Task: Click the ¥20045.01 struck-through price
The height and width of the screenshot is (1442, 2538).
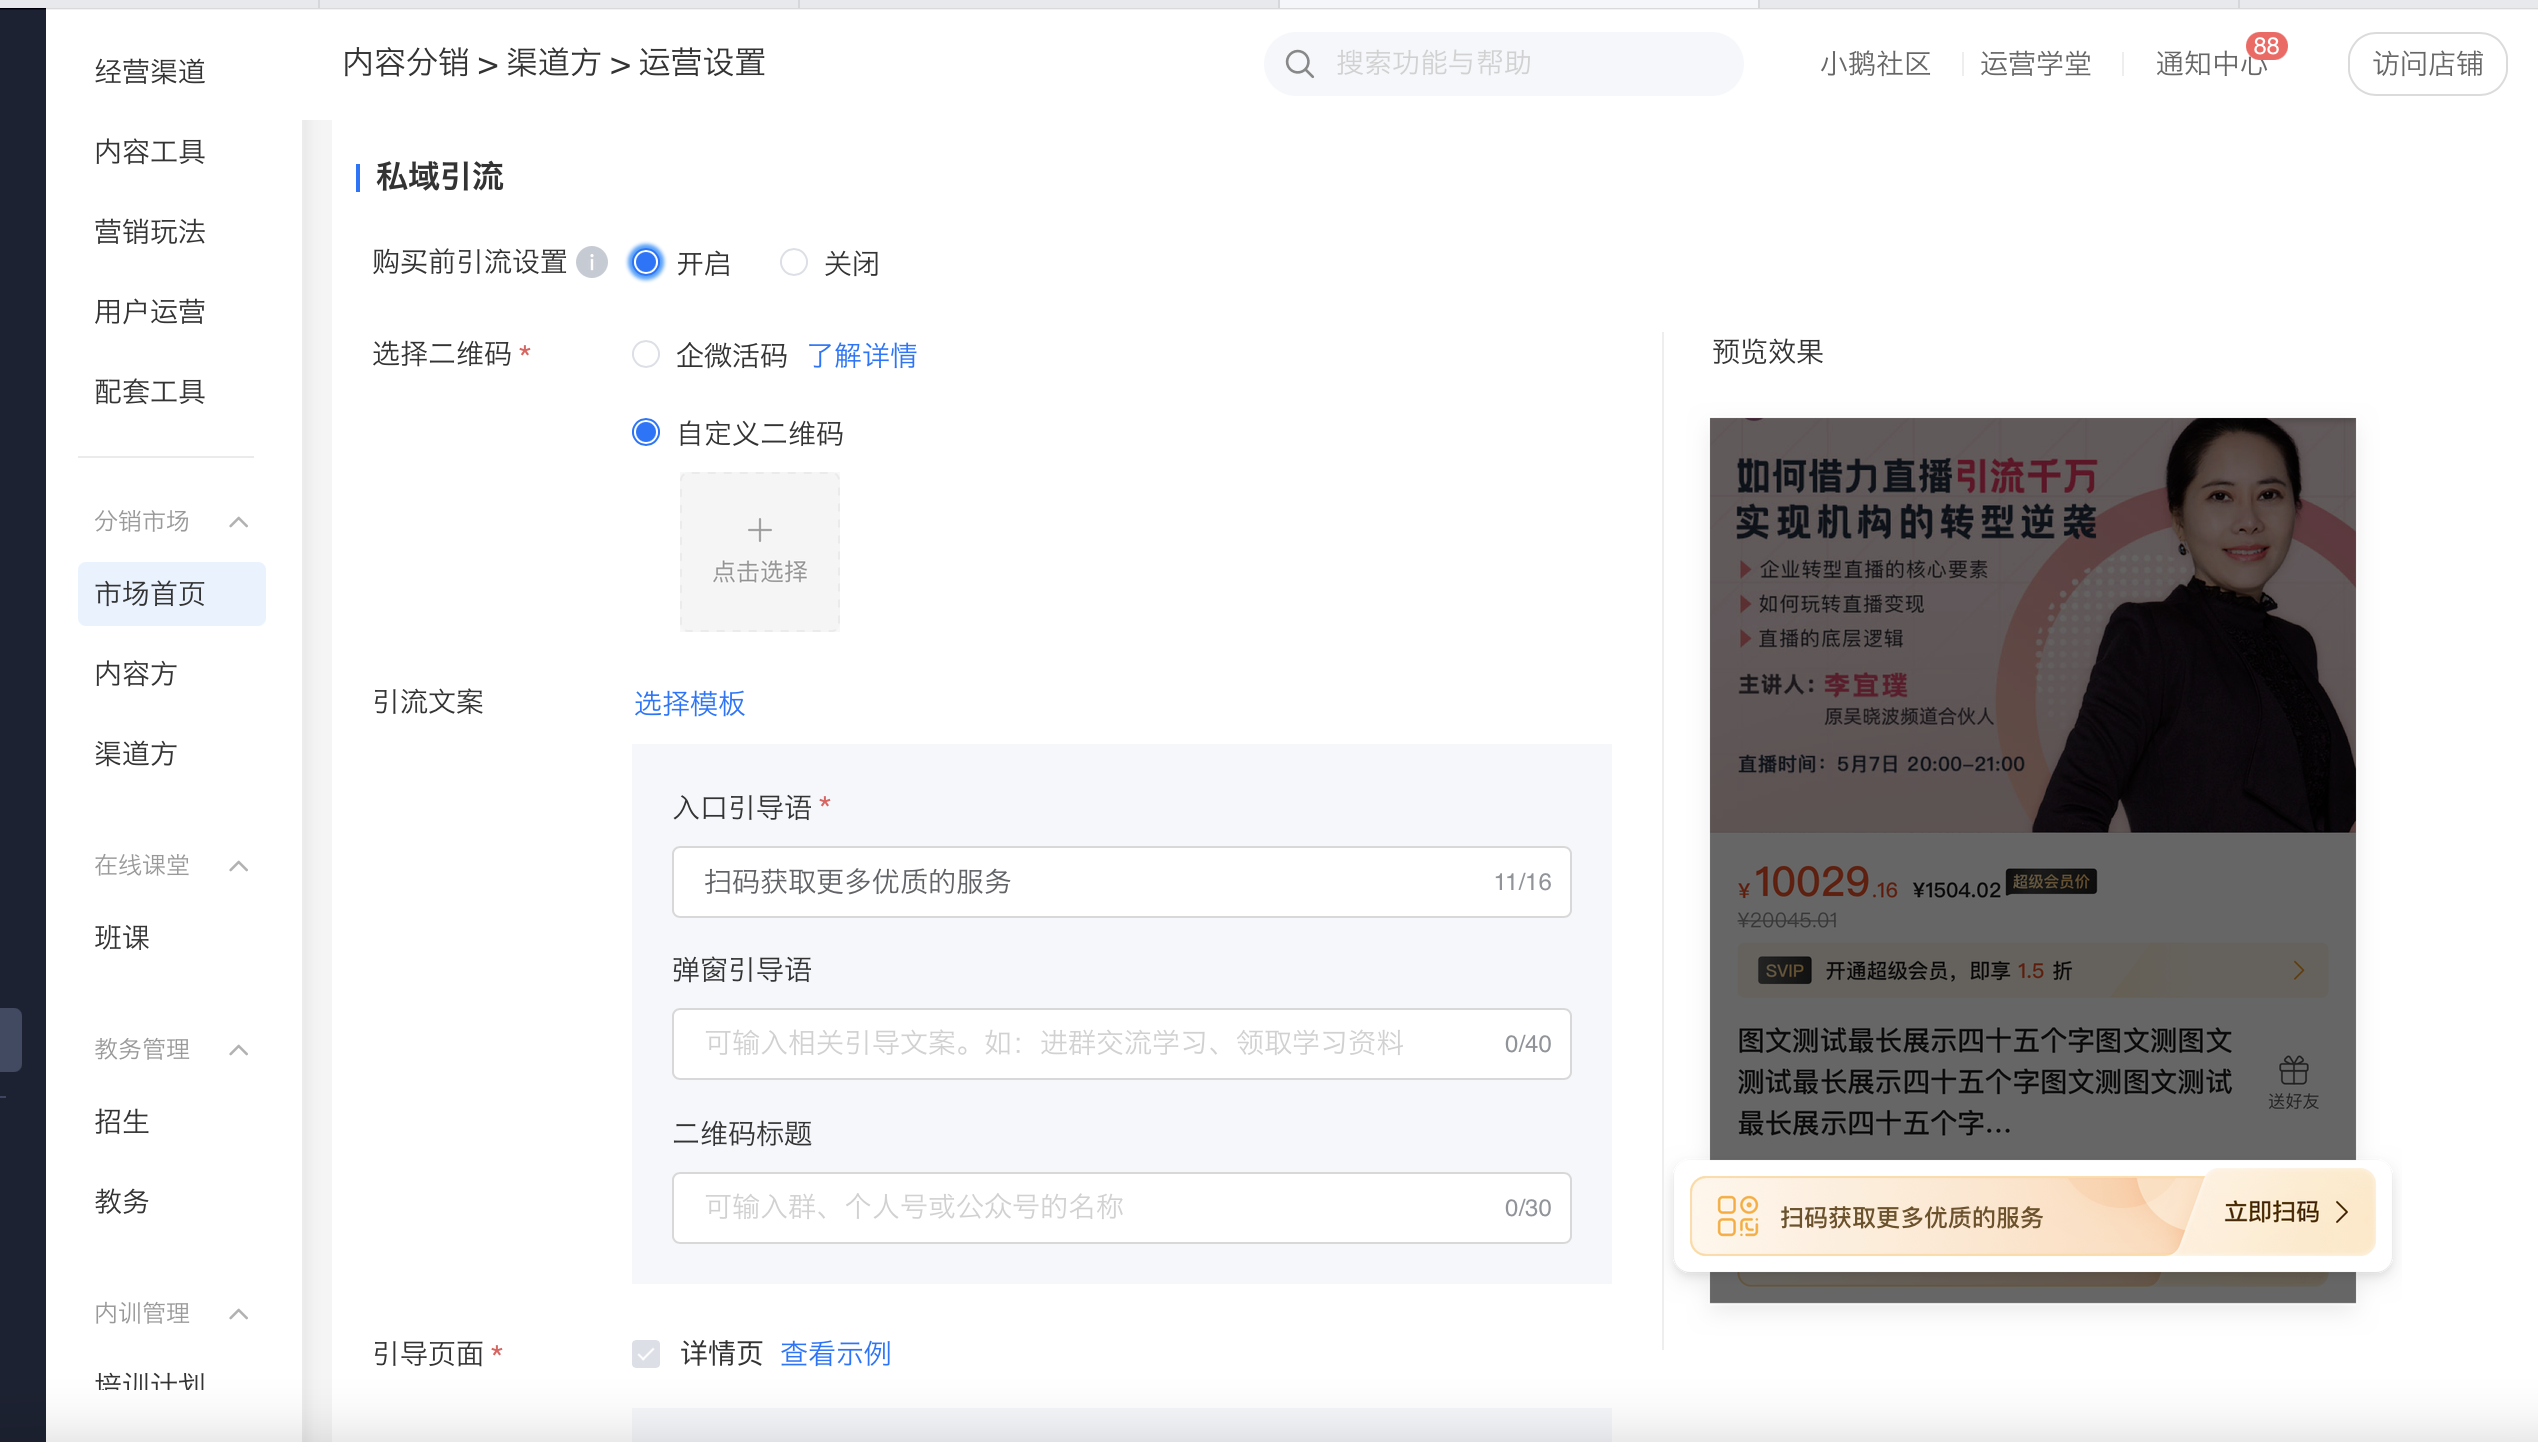Action: (1788, 920)
